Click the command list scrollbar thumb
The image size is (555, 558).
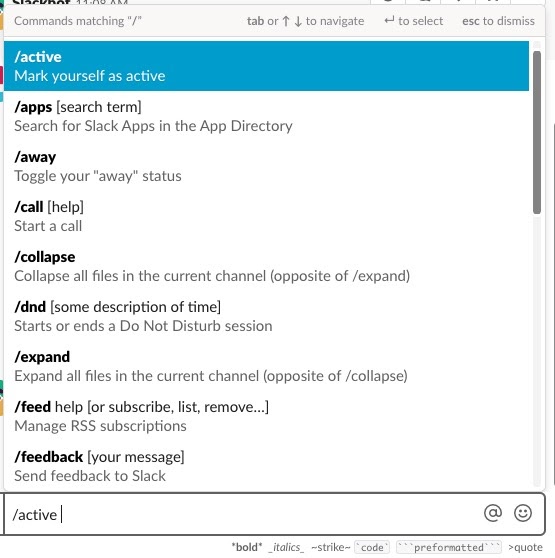pyautogui.click(x=537, y=132)
